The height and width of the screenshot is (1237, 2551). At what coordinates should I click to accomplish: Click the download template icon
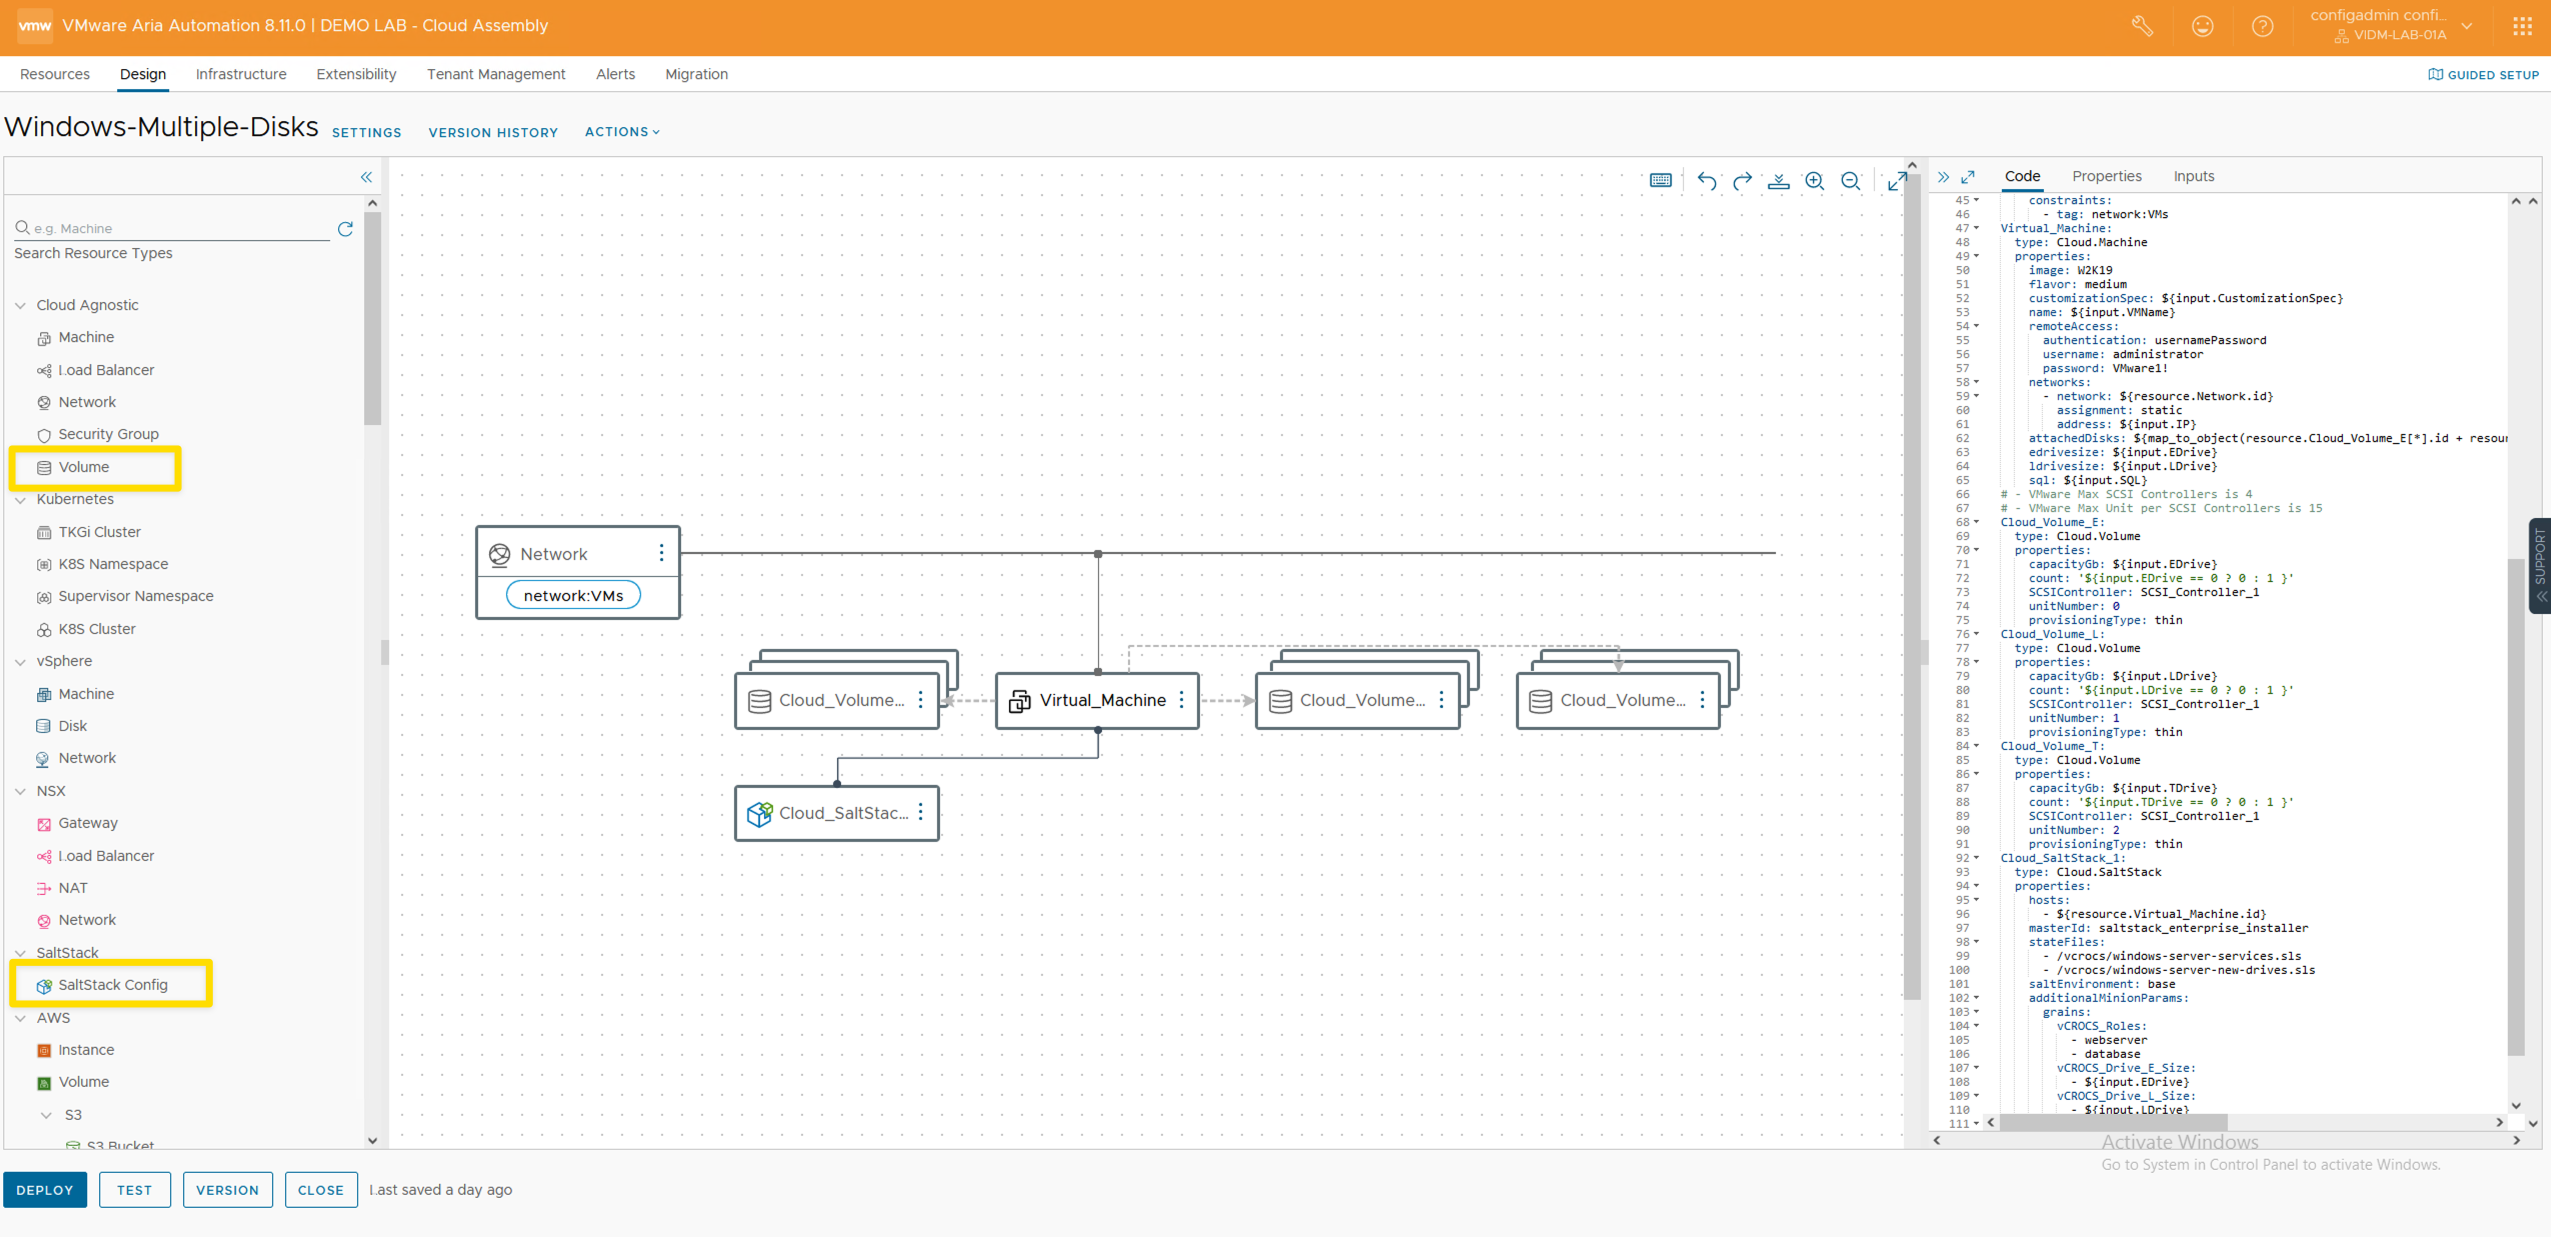(x=1778, y=181)
